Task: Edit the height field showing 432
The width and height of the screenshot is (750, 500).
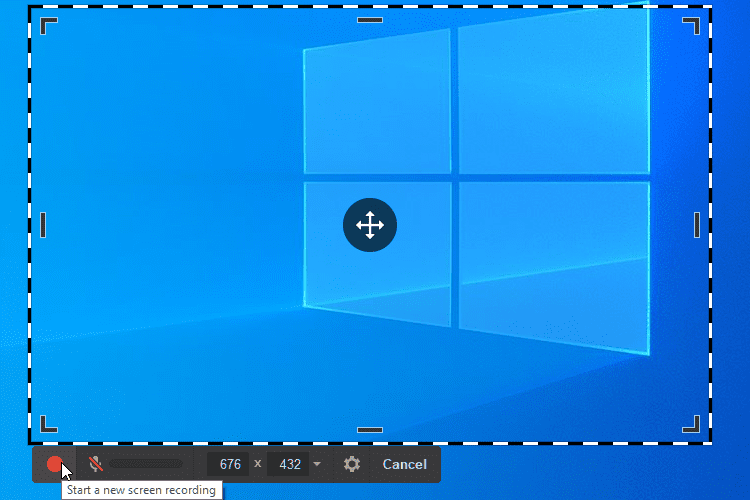Action: 288,464
